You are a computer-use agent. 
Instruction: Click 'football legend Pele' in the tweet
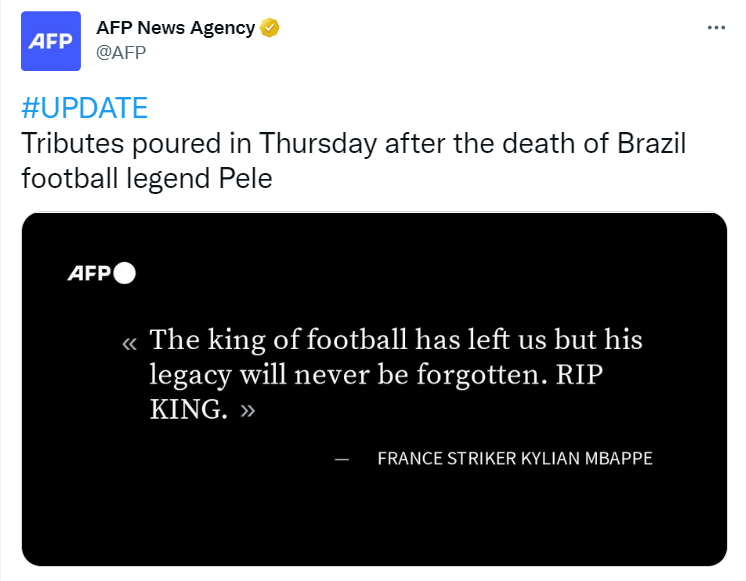click(x=147, y=178)
